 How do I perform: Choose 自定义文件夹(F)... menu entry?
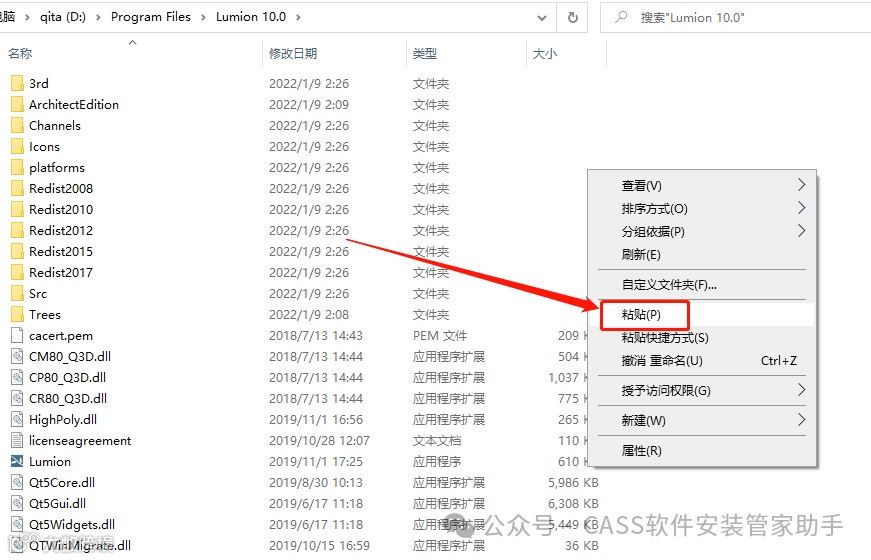(703, 284)
